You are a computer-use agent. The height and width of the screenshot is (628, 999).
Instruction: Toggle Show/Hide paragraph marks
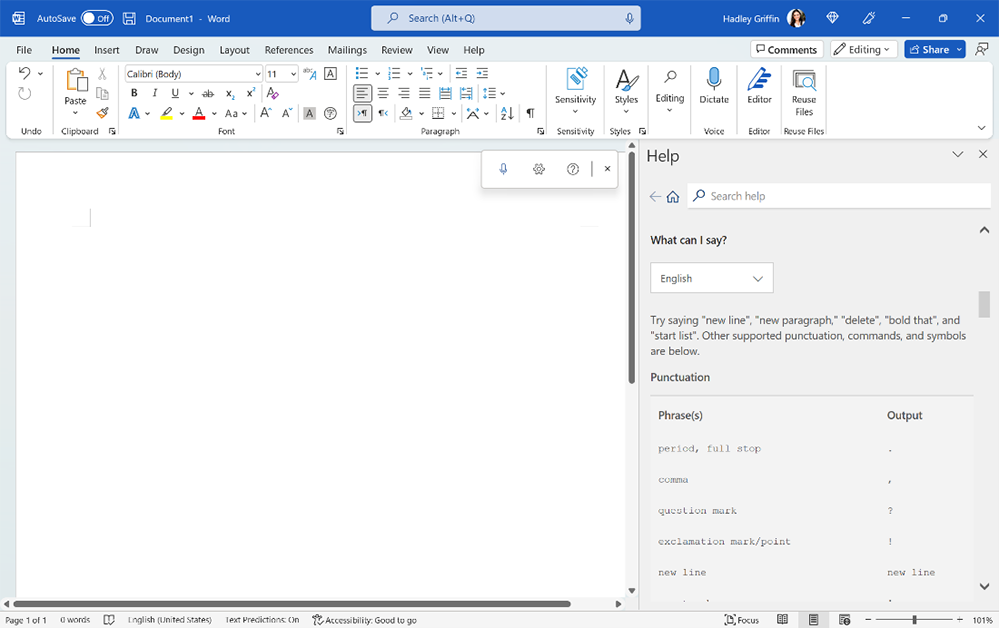[530, 113]
